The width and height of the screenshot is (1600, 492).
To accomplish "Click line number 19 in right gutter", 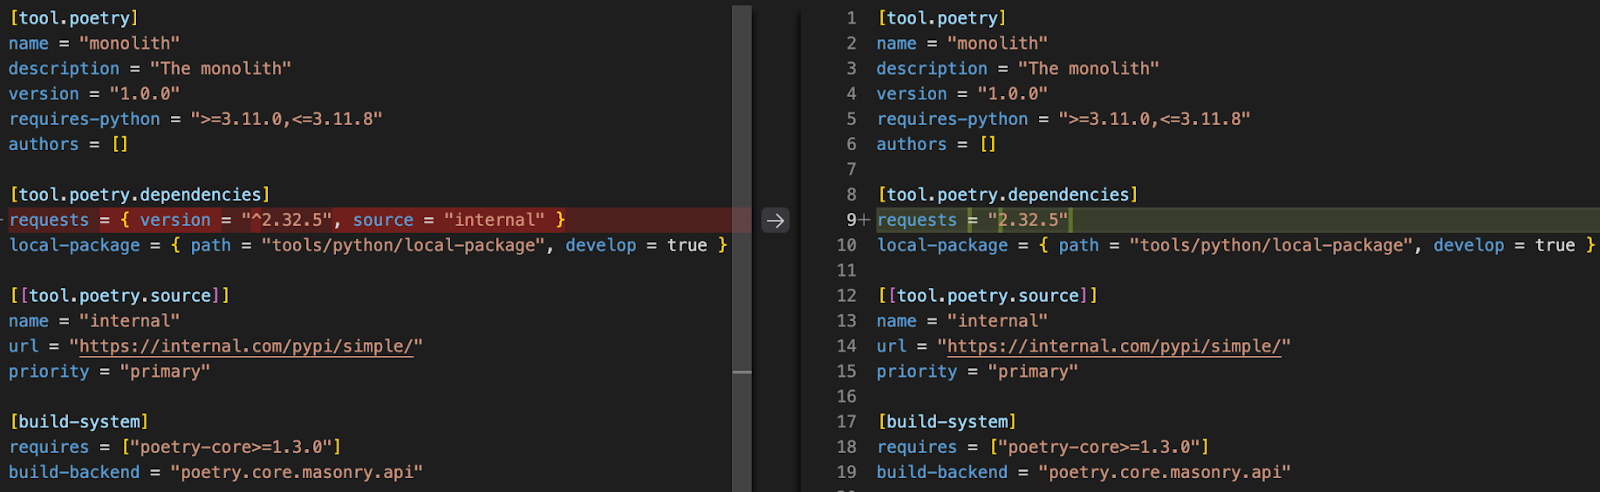I will (847, 472).
